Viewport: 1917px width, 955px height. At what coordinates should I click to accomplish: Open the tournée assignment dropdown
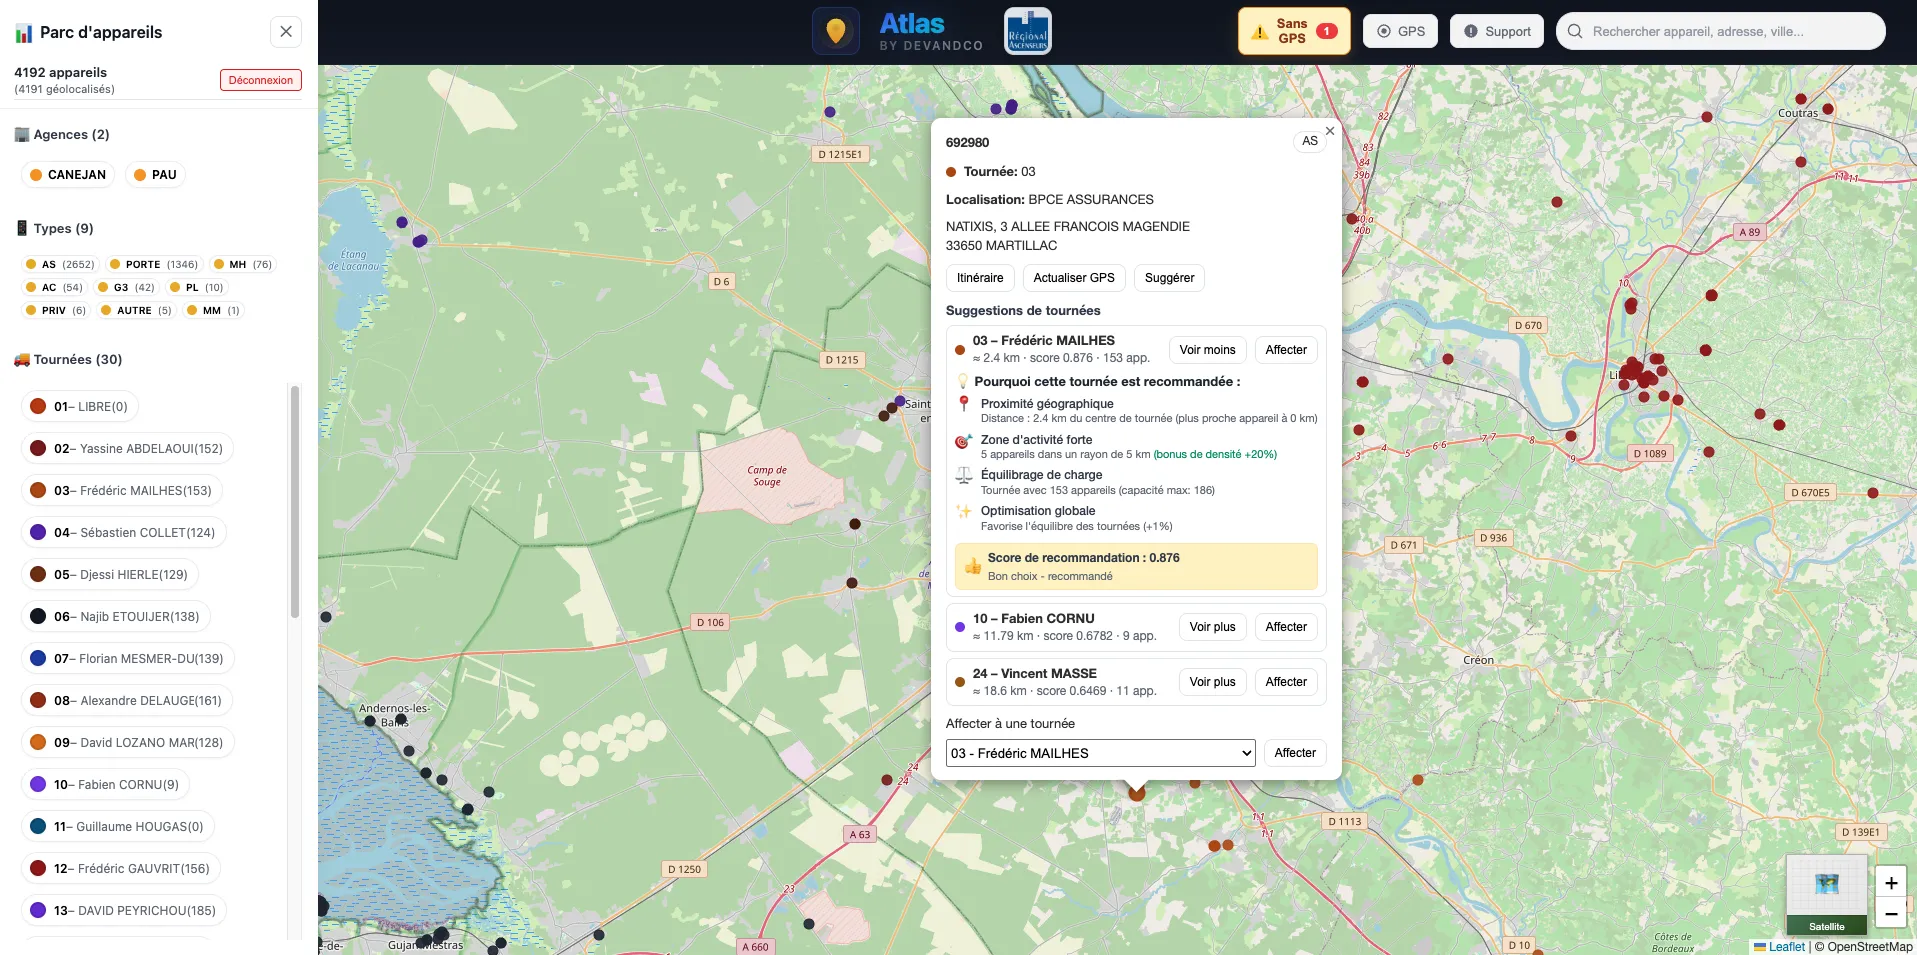pos(1100,753)
